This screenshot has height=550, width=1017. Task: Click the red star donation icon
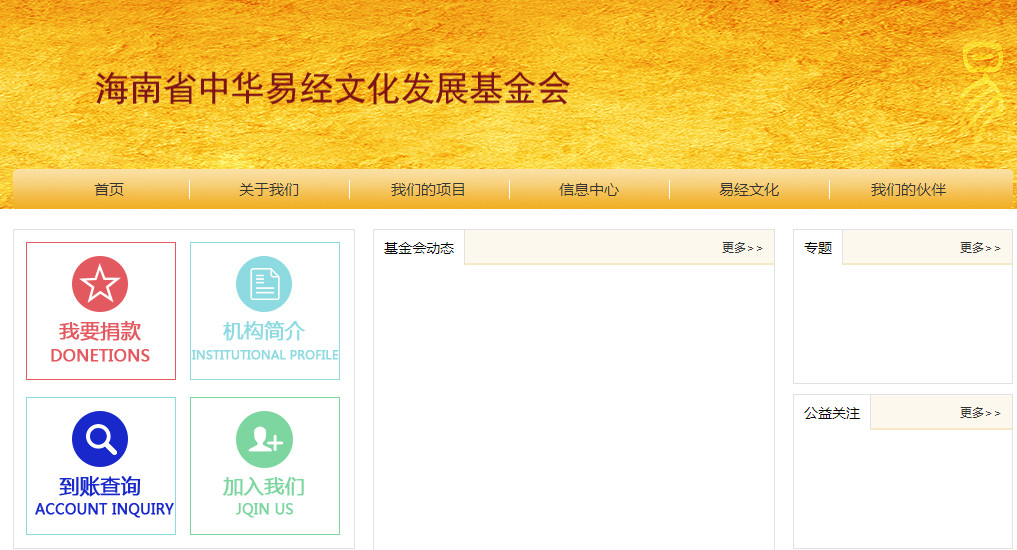tap(100, 284)
